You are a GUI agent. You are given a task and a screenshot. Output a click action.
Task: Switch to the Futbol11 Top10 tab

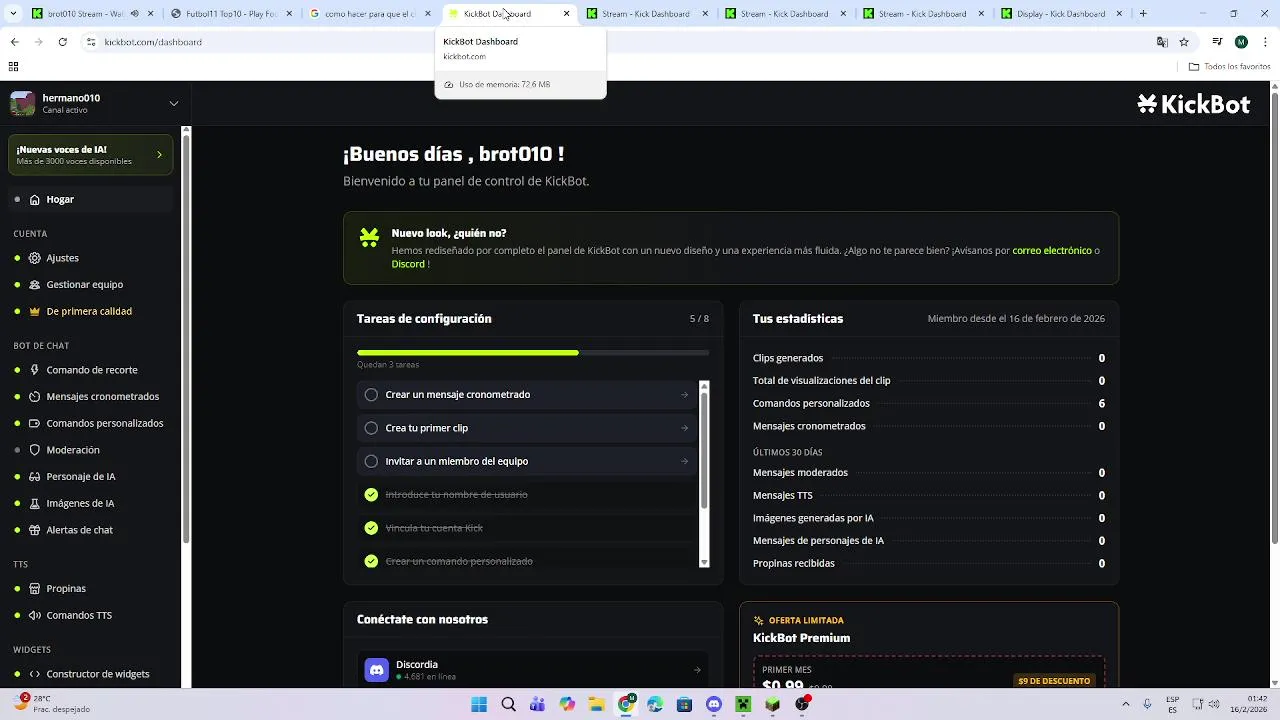point(231,14)
